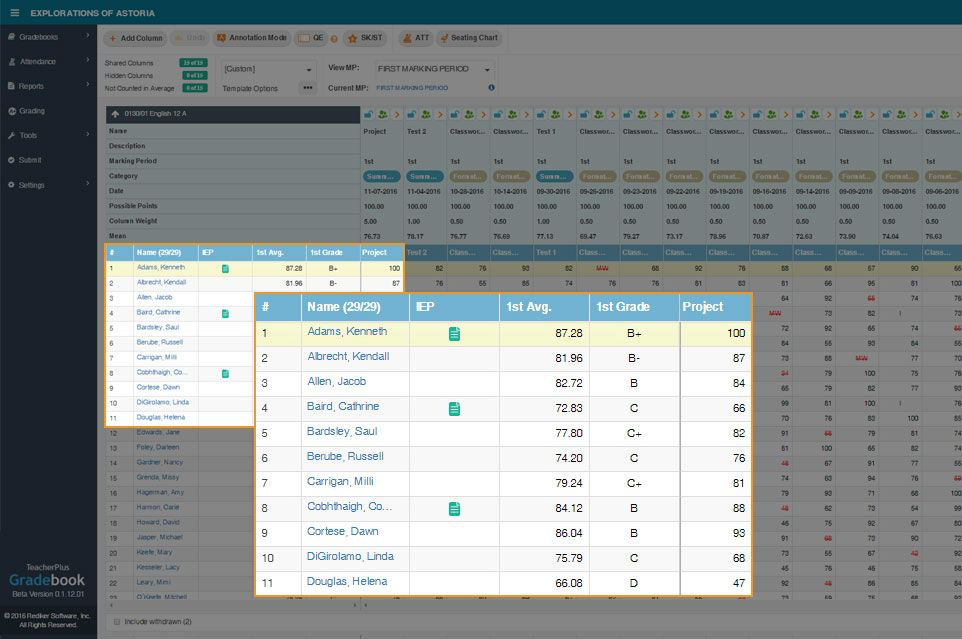Click group icon on Classwork column dated 10-28-2016
The height and width of the screenshot is (639, 962).
(469, 115)
